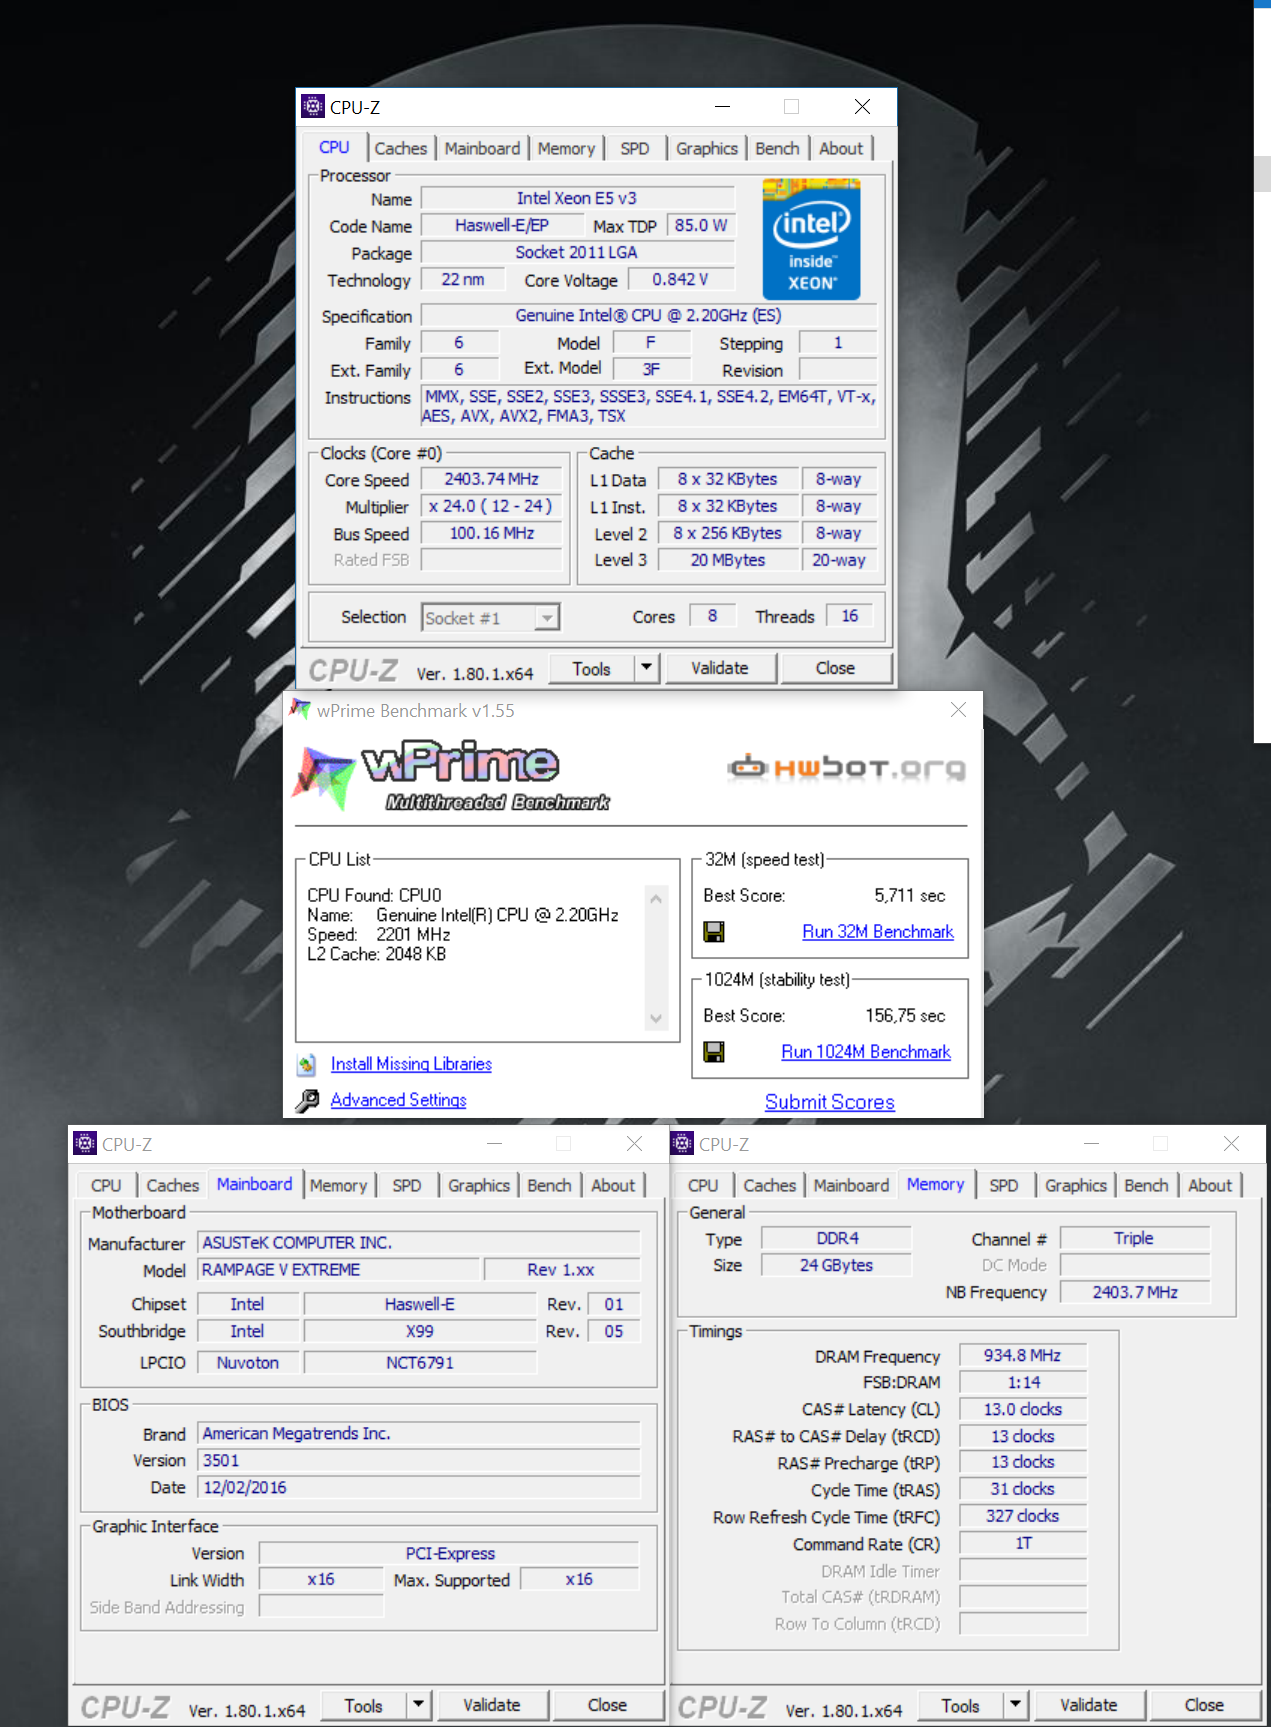Click Close button in Memory CPU-Z window

1204,1705
